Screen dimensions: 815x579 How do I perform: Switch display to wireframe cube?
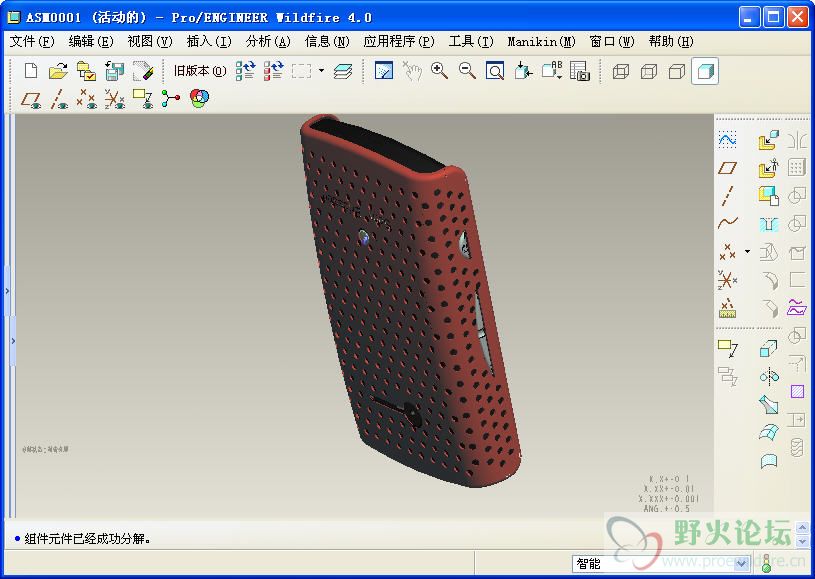pos(621,71)
